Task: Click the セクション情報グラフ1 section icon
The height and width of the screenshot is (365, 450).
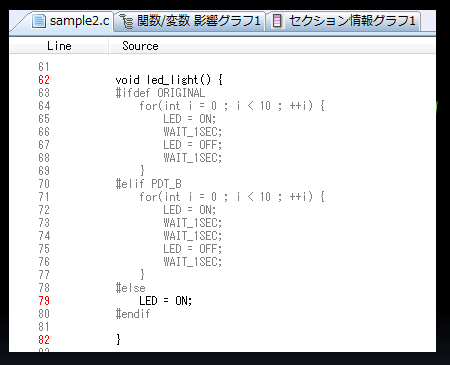Action: [x=277, y=21]
